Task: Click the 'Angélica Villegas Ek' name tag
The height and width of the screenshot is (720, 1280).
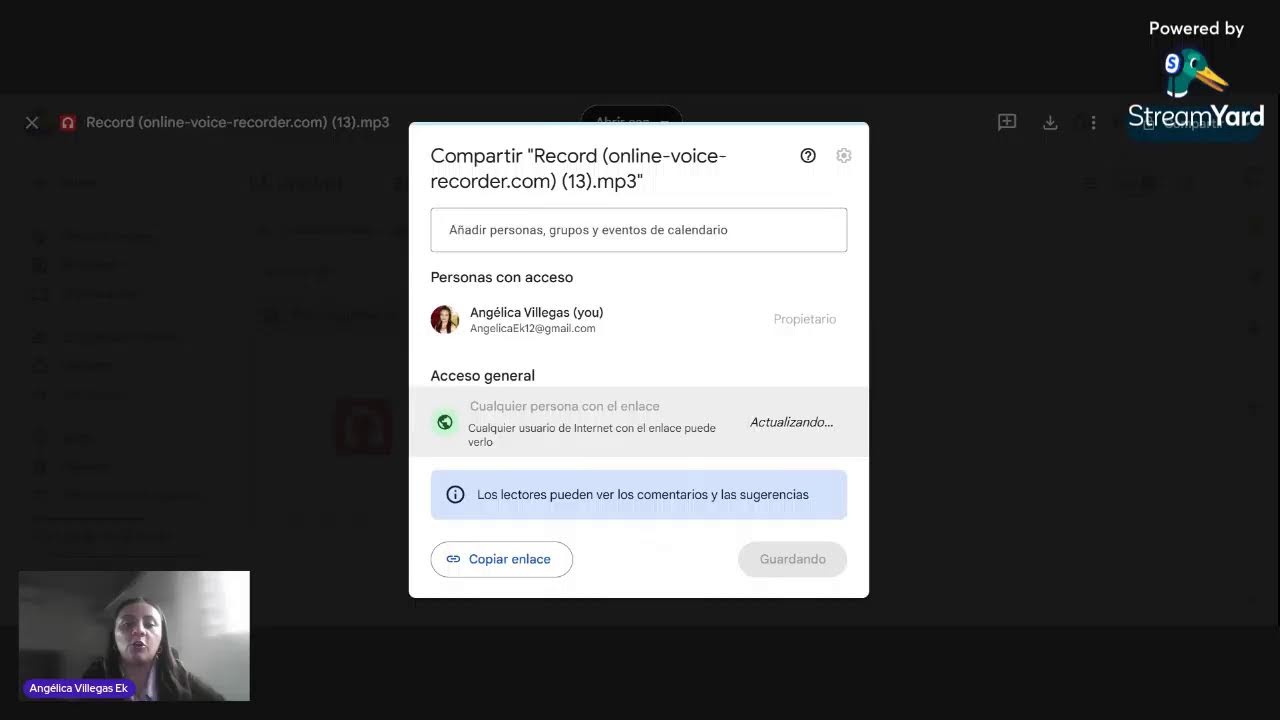Action: click(x=78, y=688)
